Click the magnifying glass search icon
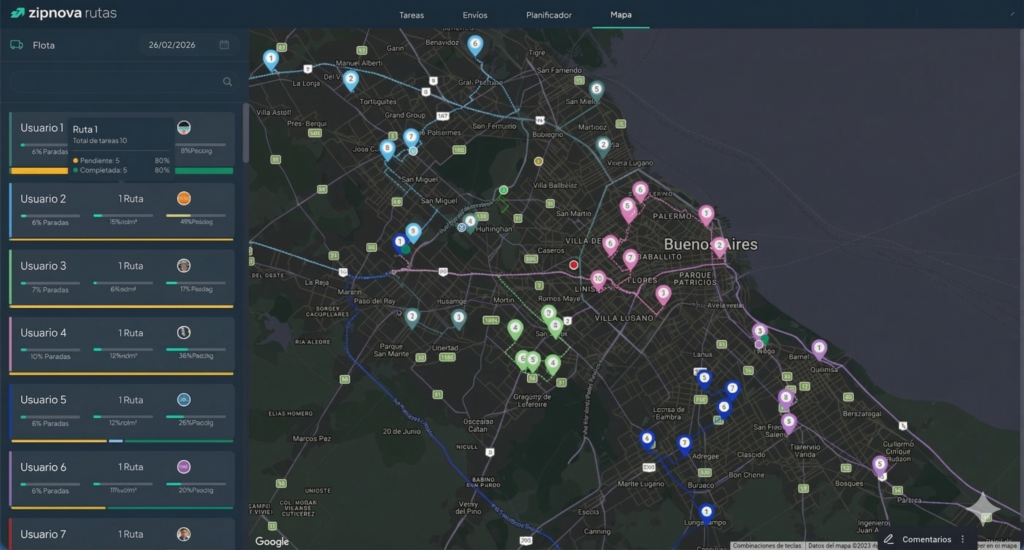 click(227, 82)
